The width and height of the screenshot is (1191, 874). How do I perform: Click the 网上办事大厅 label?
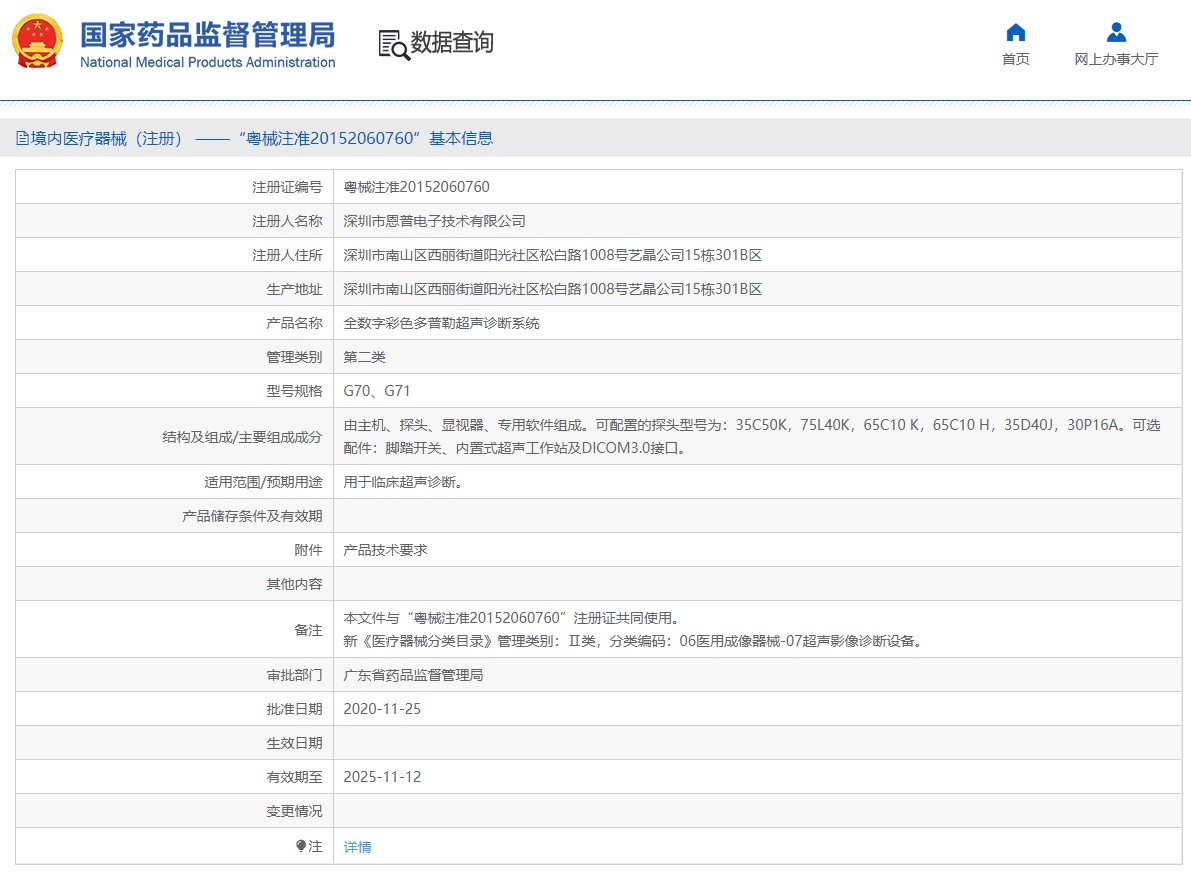pyautogui.click(x=1116, y=59)
